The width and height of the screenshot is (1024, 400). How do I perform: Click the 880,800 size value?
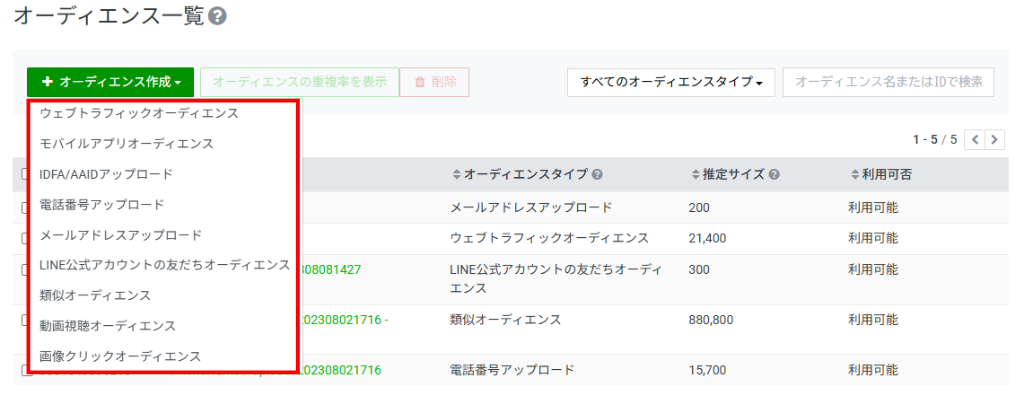pos(711,320)
